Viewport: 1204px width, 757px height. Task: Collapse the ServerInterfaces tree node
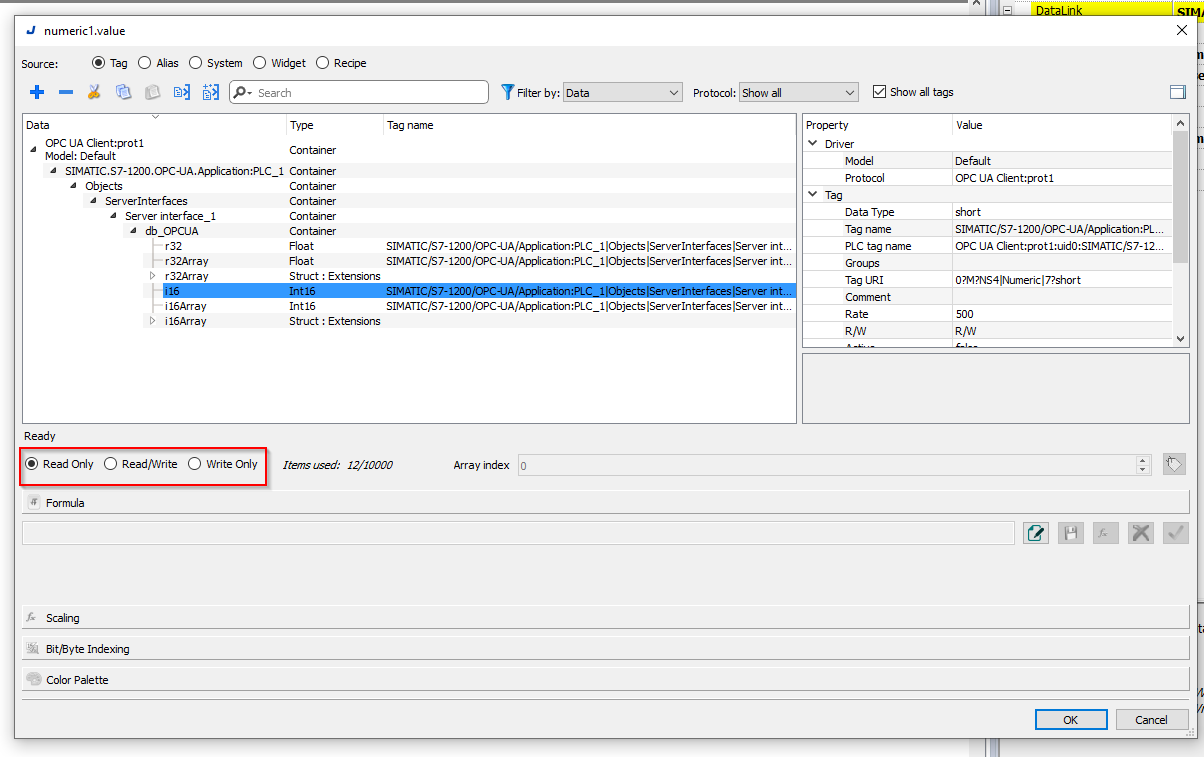(94, 201)
